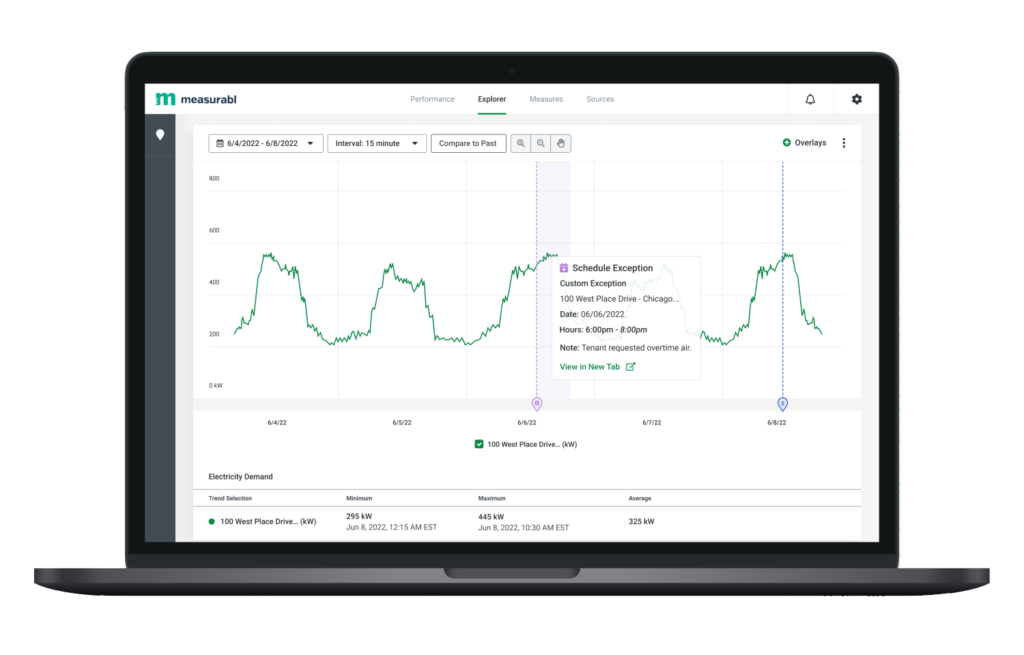Click the Measurabl logo

coord(196,99)
